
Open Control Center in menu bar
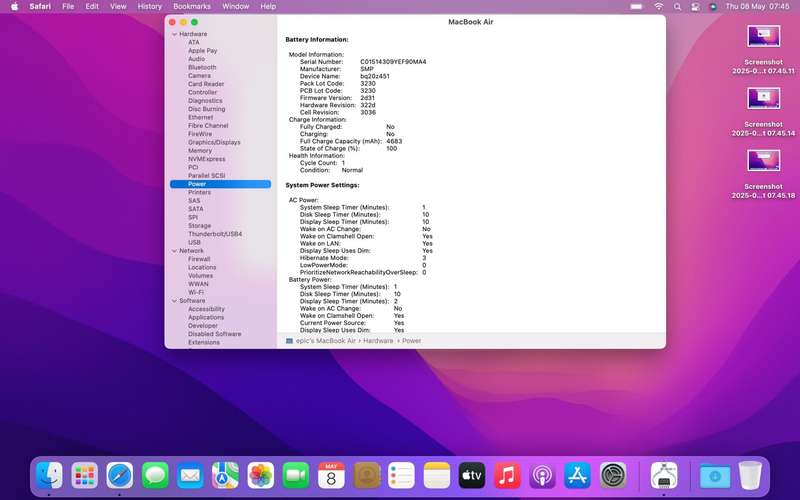coord(695,7)
